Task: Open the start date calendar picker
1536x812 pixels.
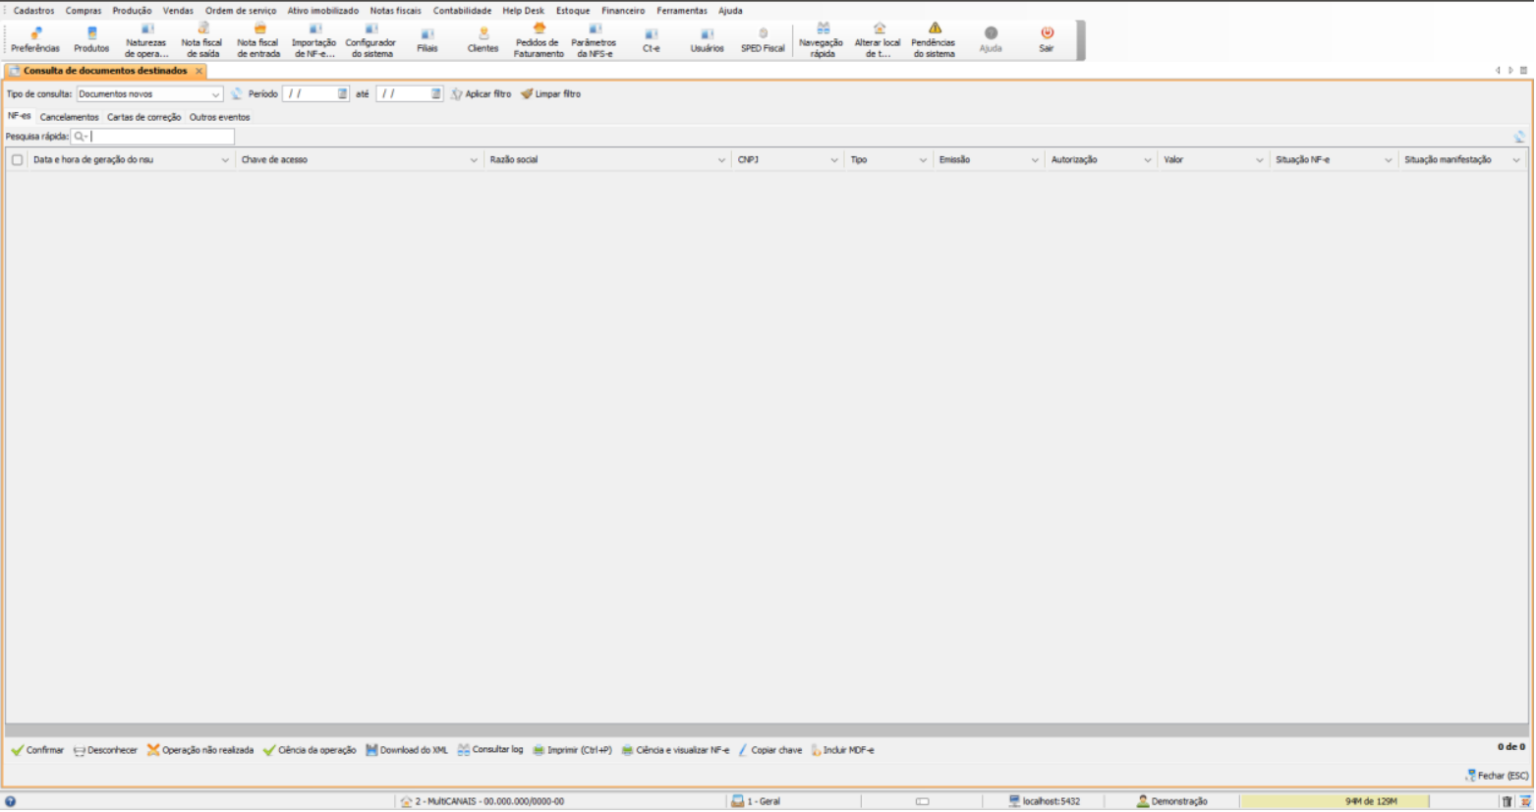Action: point(342,94)
